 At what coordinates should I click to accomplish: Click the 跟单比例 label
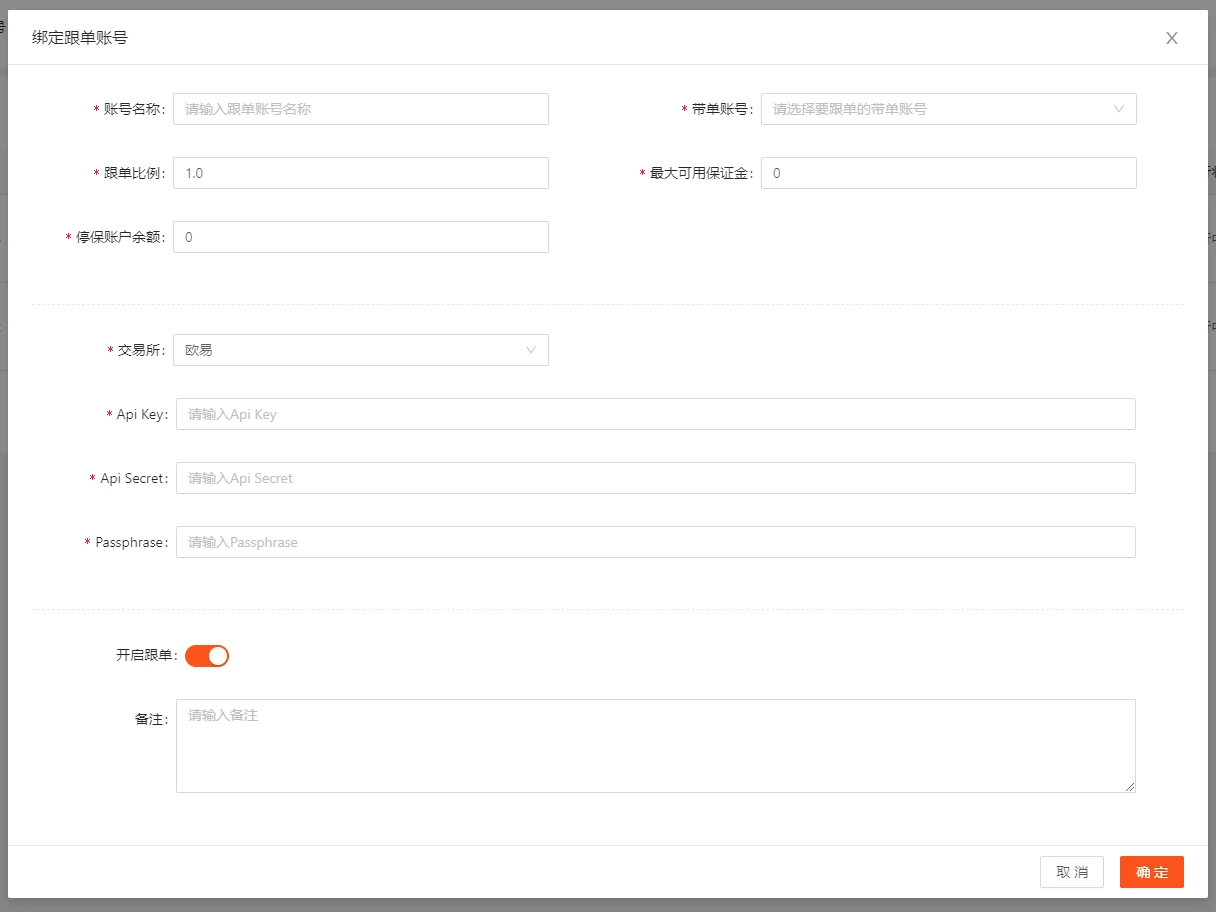click(x=134, y=173)
